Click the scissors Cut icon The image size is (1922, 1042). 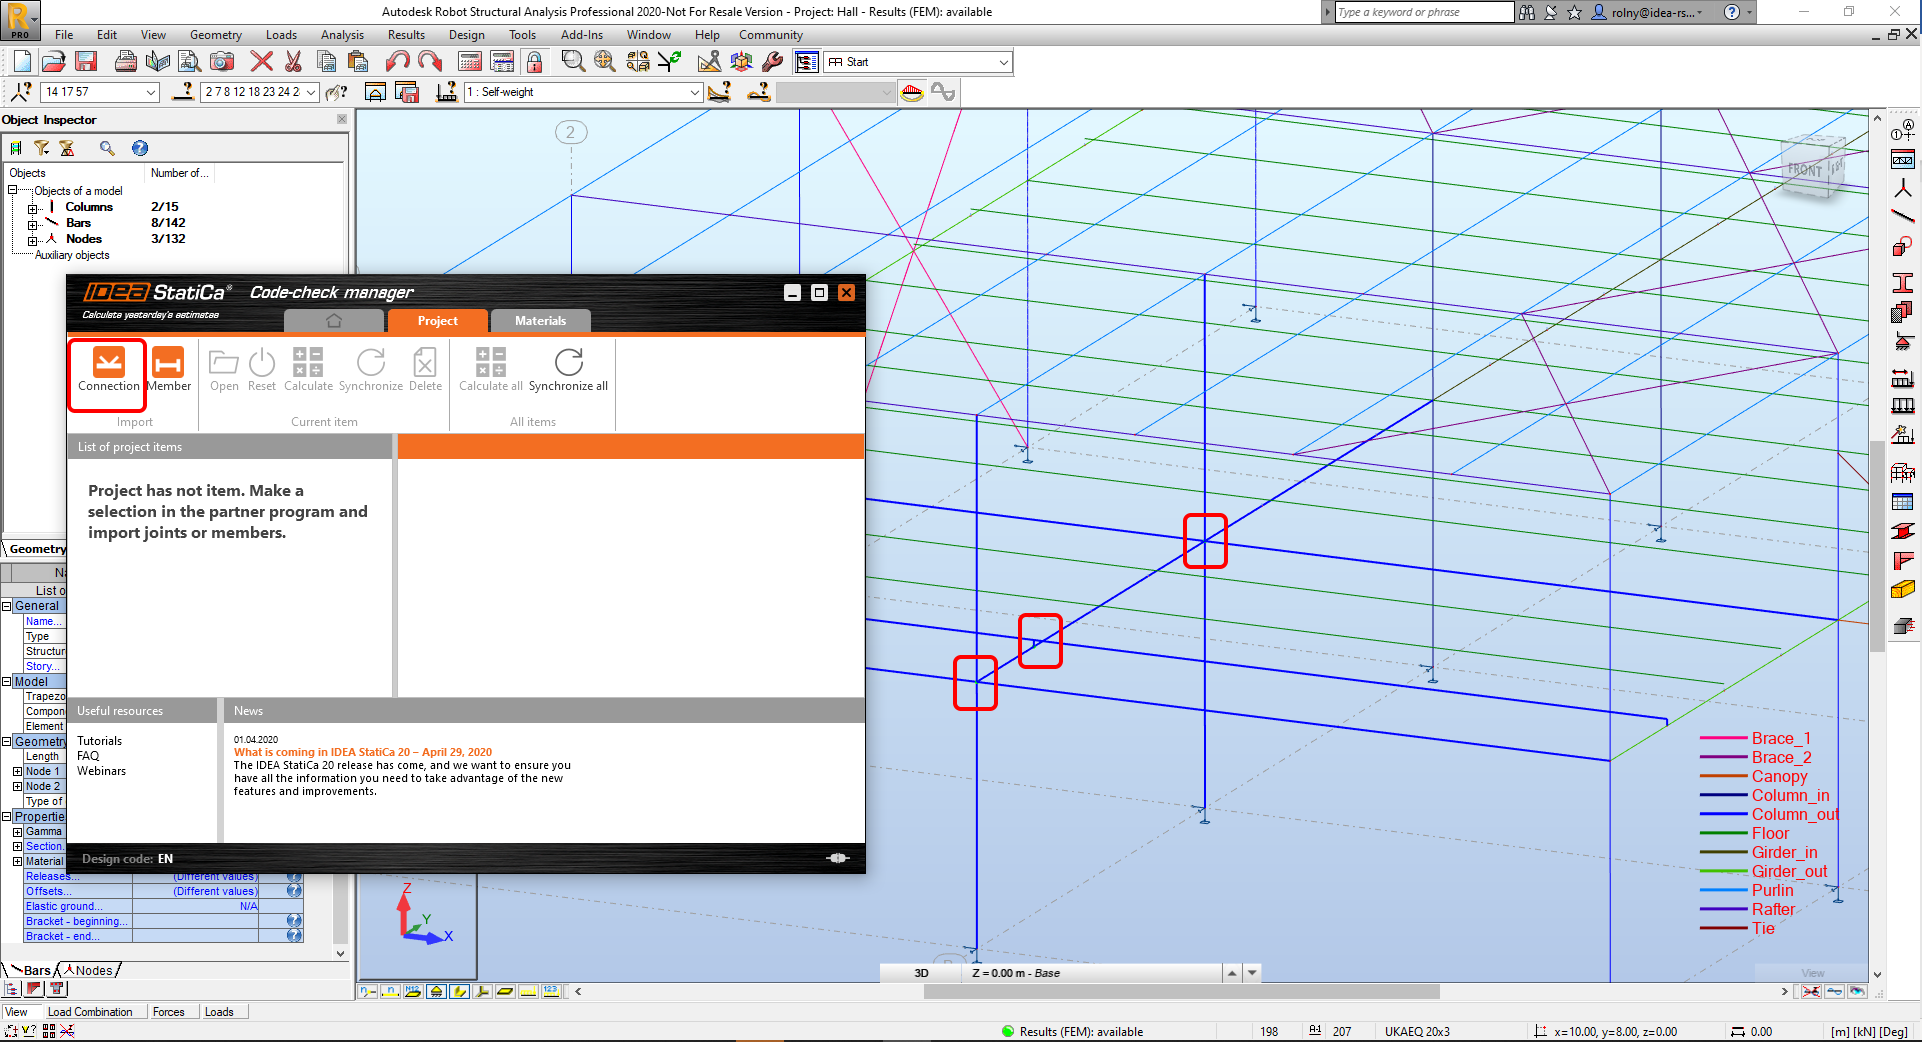[293, 62]
